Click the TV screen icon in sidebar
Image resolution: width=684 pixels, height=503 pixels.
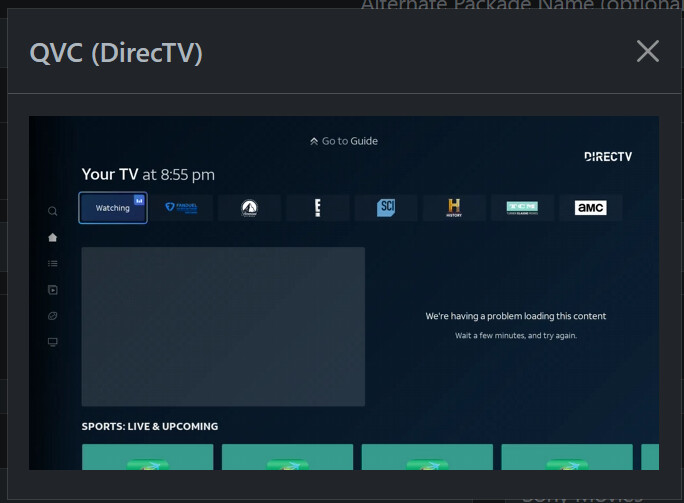click(x=53, y=342)
